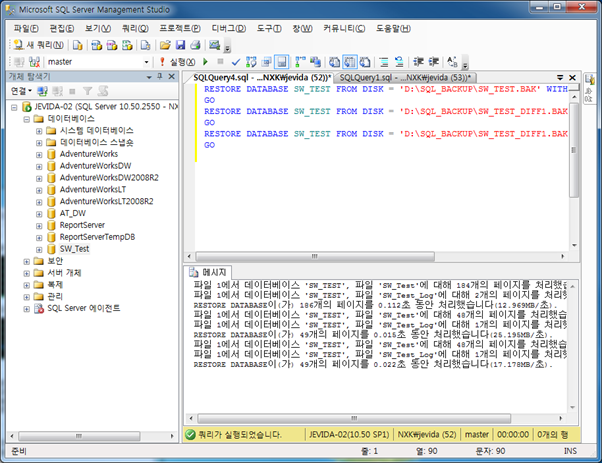Image resolution: width=602 pixels, height=463 pixels.
Task: Select Results to Text icon
Action: pyautogui.click(x=334, y=62)
